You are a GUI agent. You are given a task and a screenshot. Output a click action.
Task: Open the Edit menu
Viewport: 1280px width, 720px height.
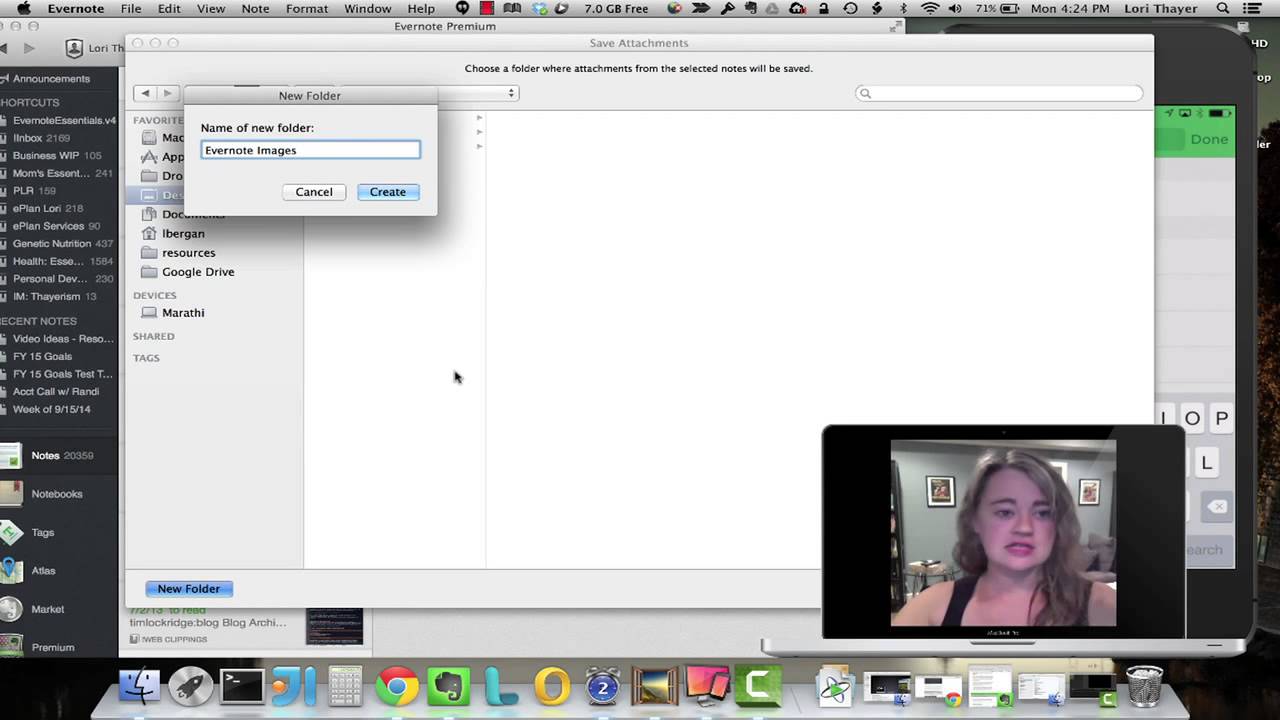pos(169,8)
